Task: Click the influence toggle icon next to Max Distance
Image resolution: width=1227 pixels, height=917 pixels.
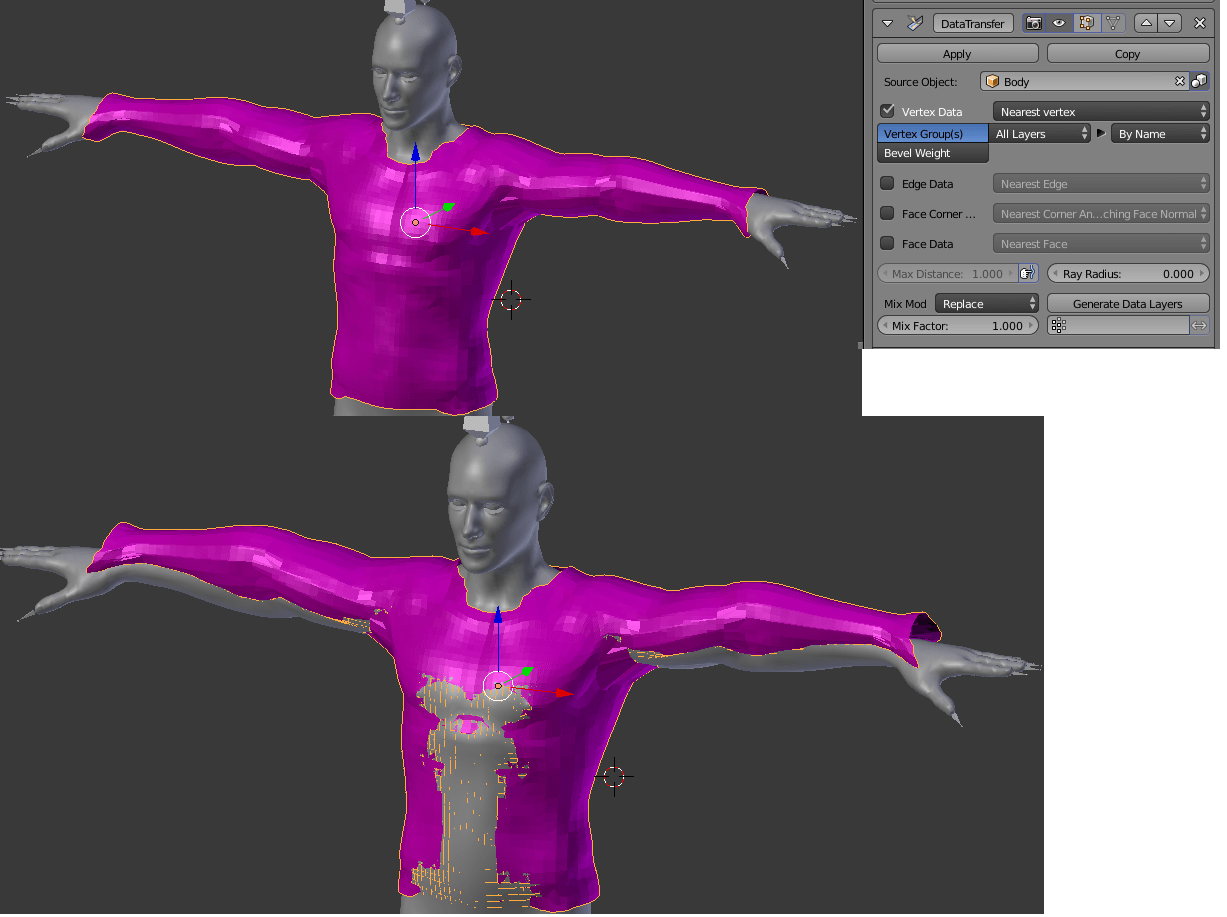Action: 1028,273
